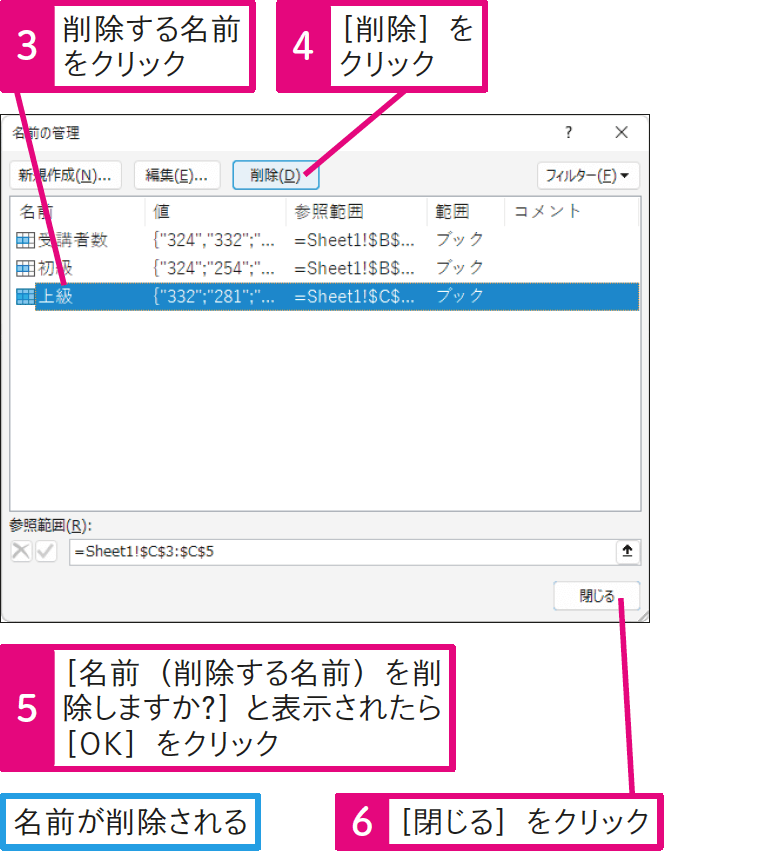This screenshot has width=783, height=851.
Task: Click inside the 参照範囲(R) input field
Action: point(340,552)
